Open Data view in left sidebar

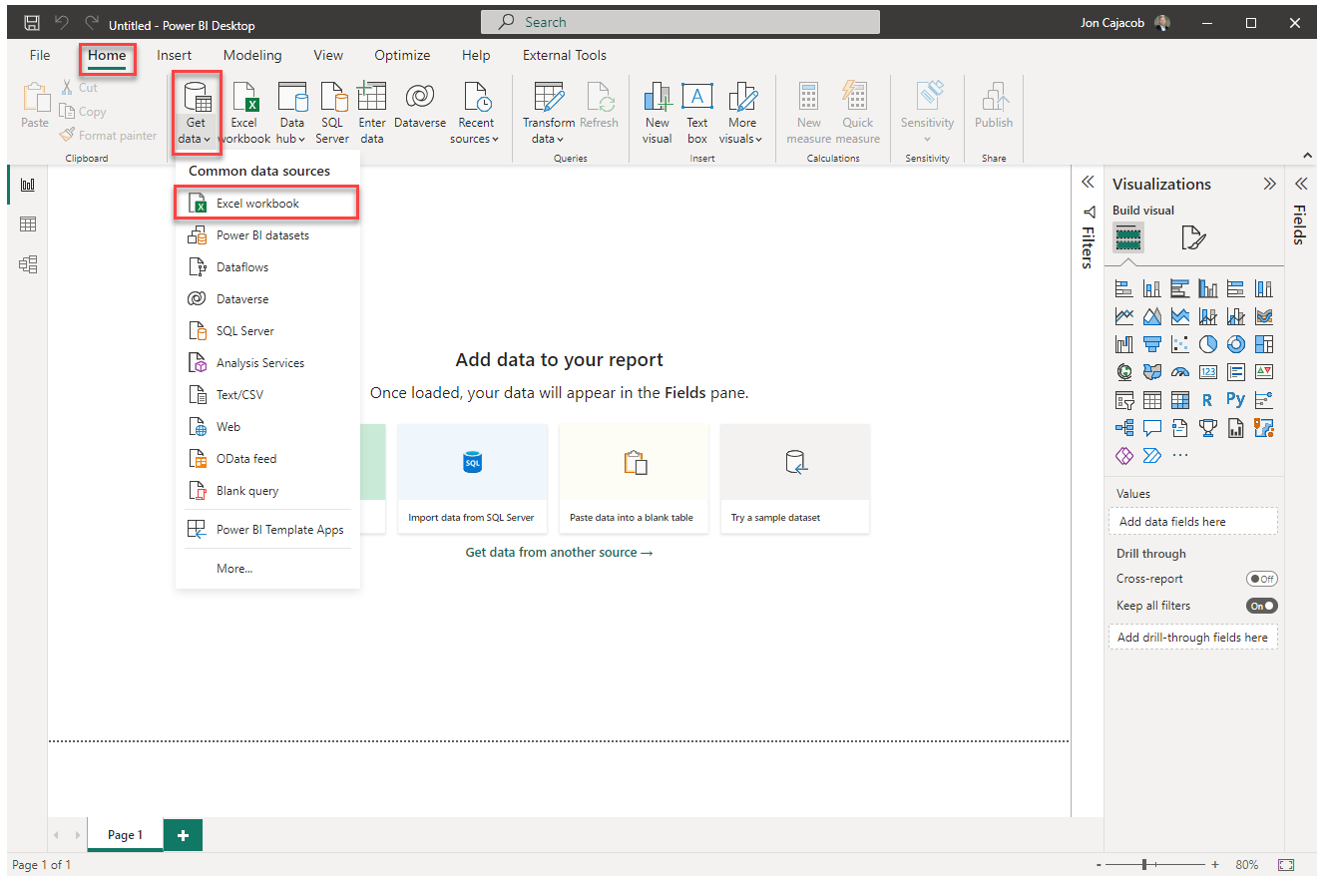(28, 225)
